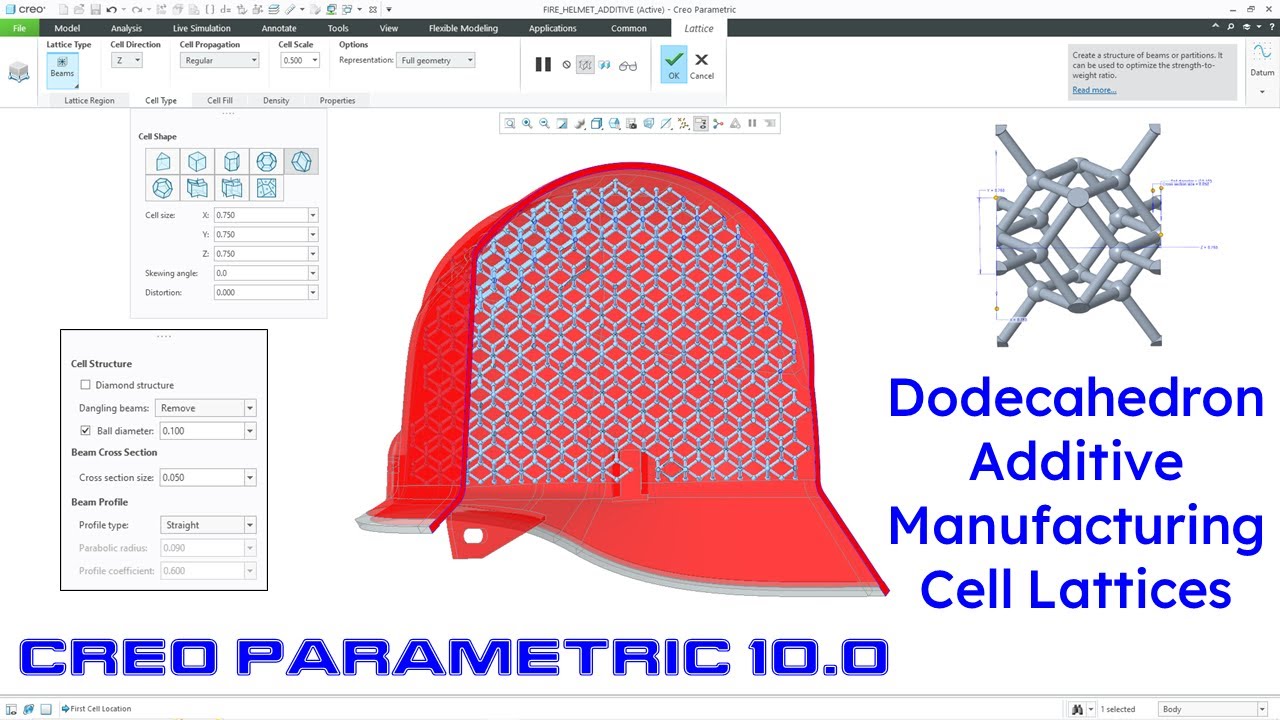Screen dimensions: 1280x720
Task: Select the third cell shape in top row
Action: 232,161
